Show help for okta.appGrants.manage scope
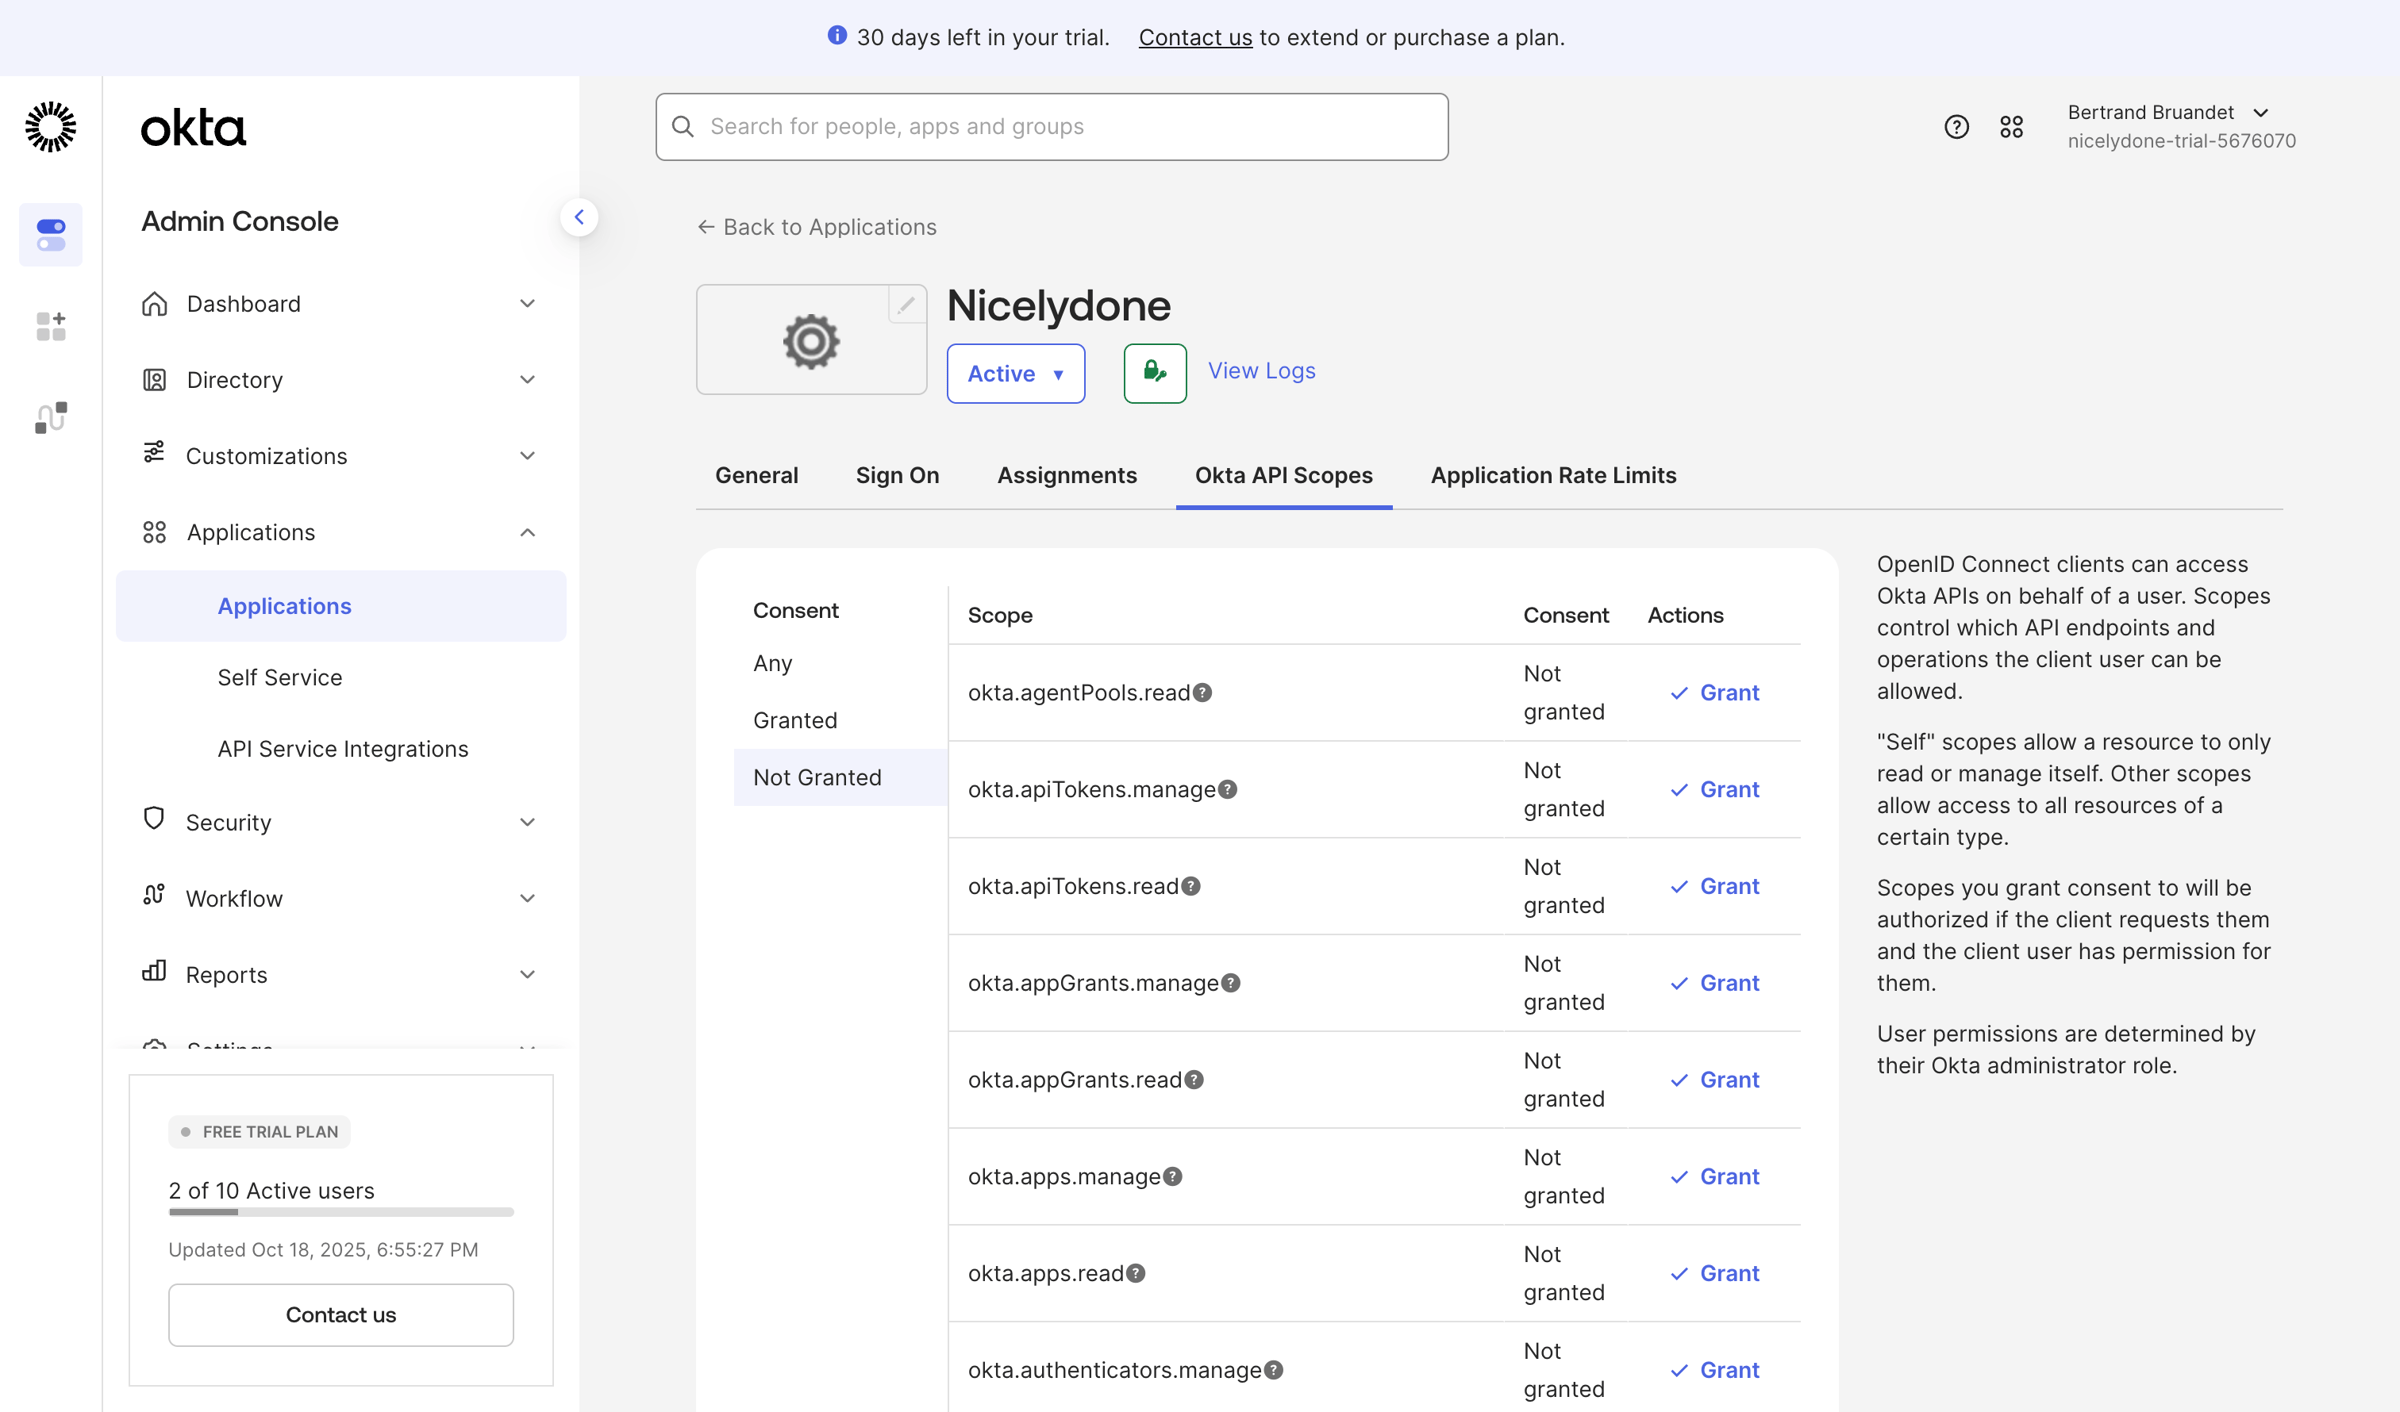The image size is (2400, 1412). coord(1231,983)
